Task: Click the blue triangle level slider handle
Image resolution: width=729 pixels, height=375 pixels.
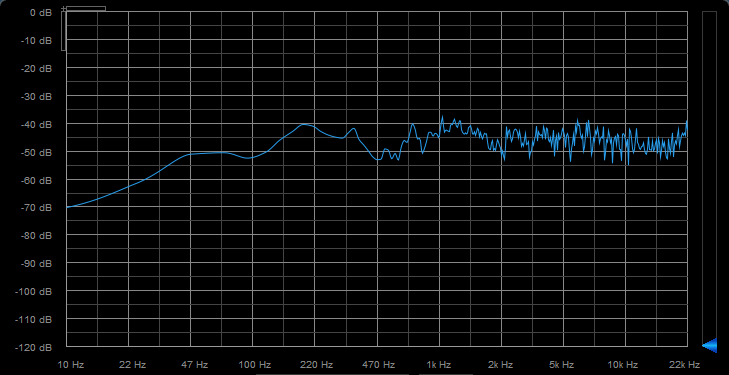Action: tap(709, 346)
